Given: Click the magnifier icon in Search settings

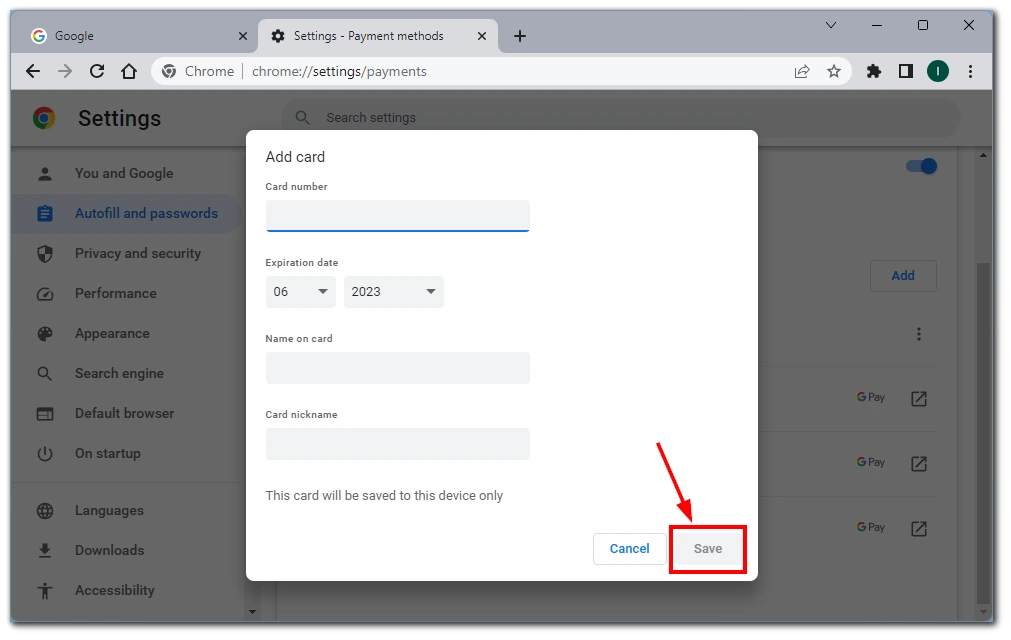Looking at the screenshot, I should [302, 118].
